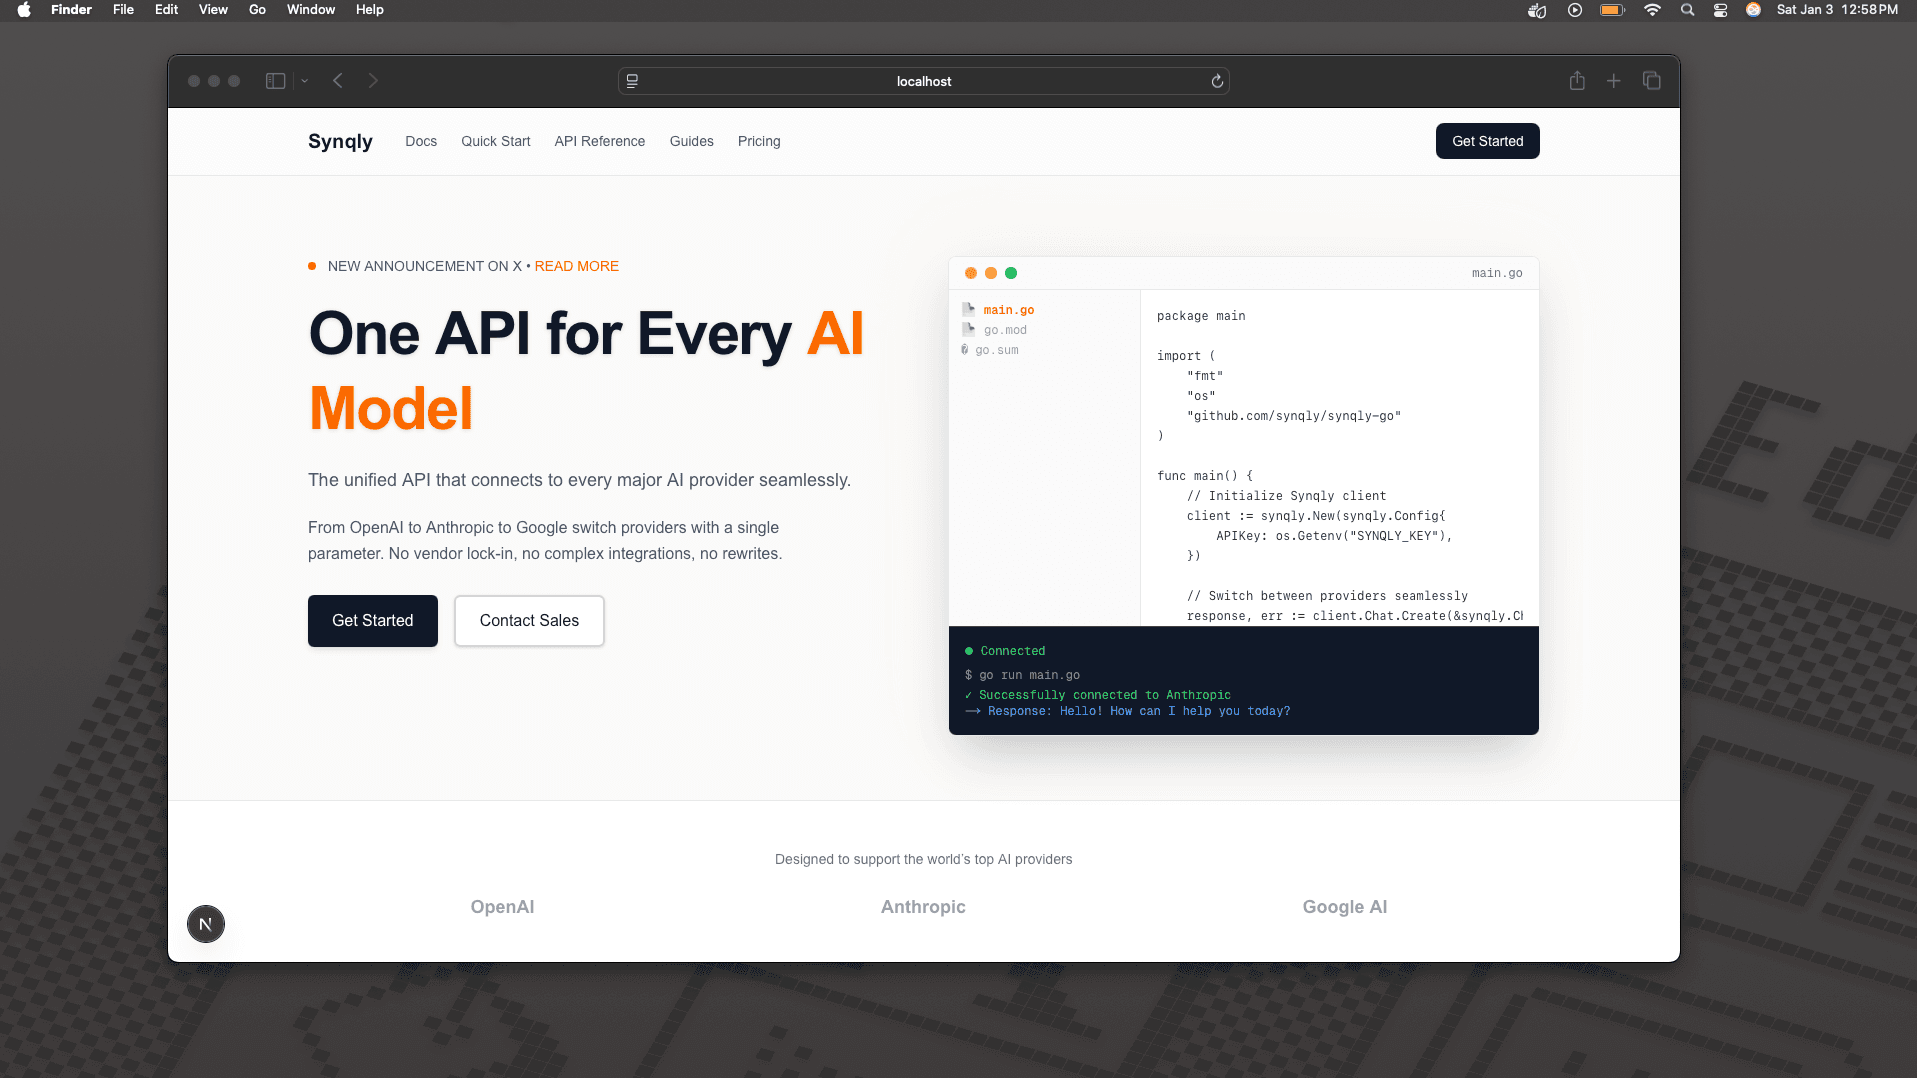Select main.go in the file list
This screenshot has width=1917, height=1078.
pyautogui.click(x=1009, y=310)
